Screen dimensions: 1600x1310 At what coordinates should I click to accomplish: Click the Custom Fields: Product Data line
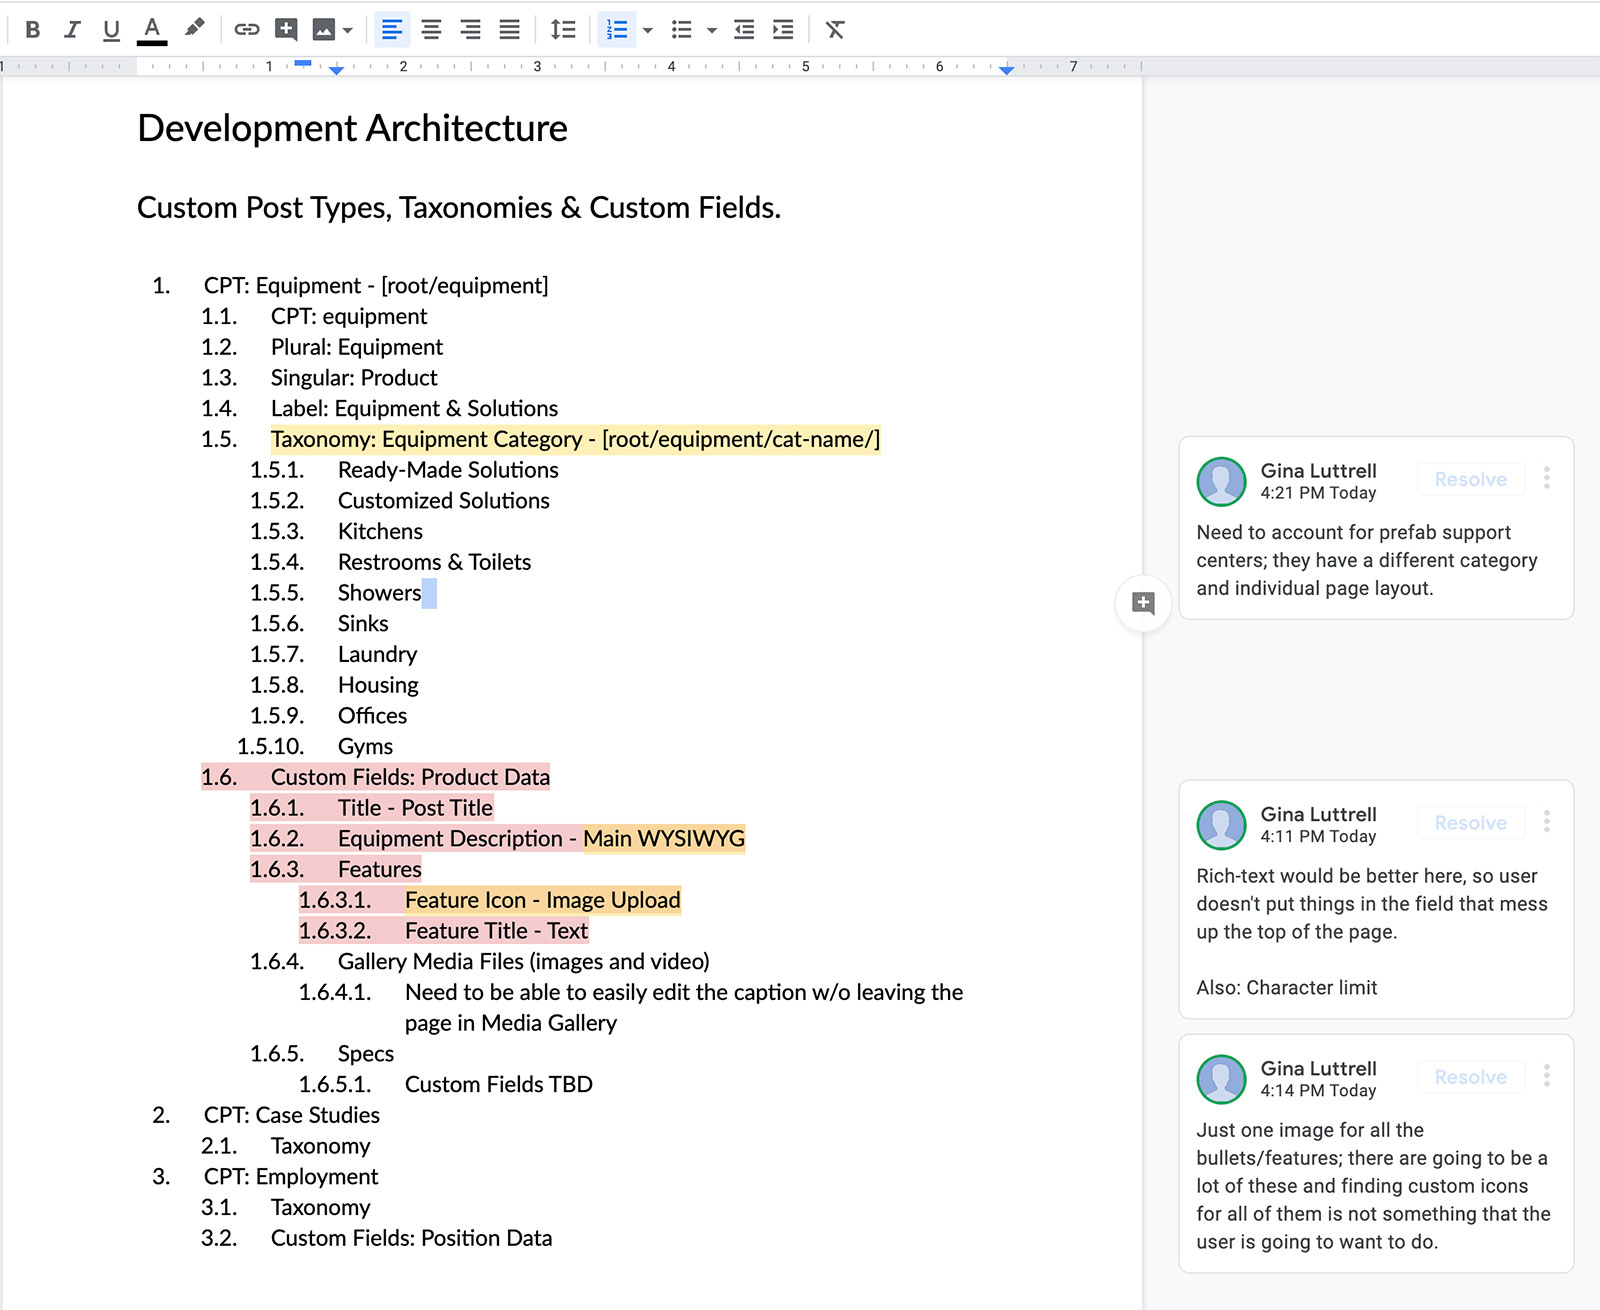410,777
